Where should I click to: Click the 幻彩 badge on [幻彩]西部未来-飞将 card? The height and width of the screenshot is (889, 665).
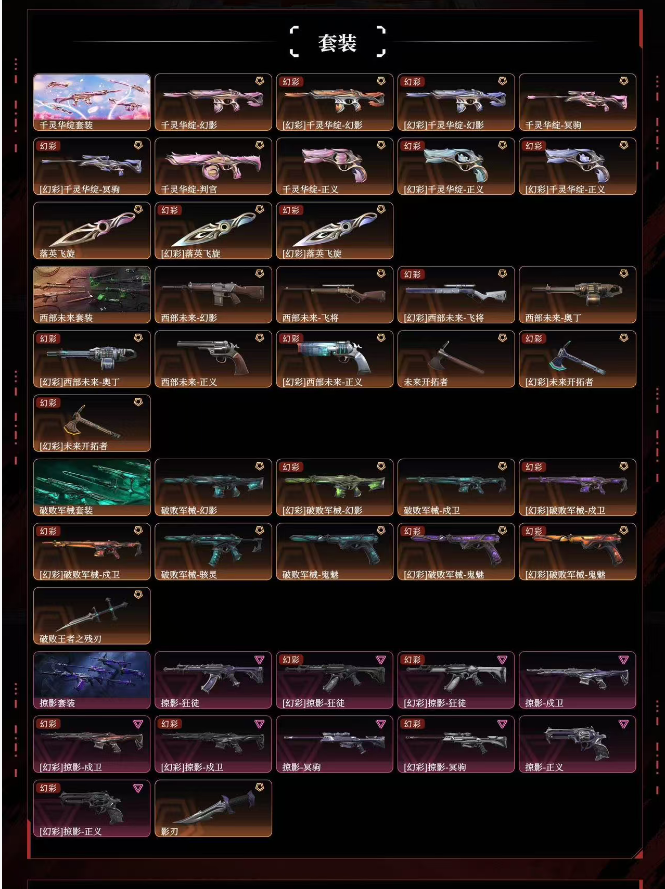[412, 274]
